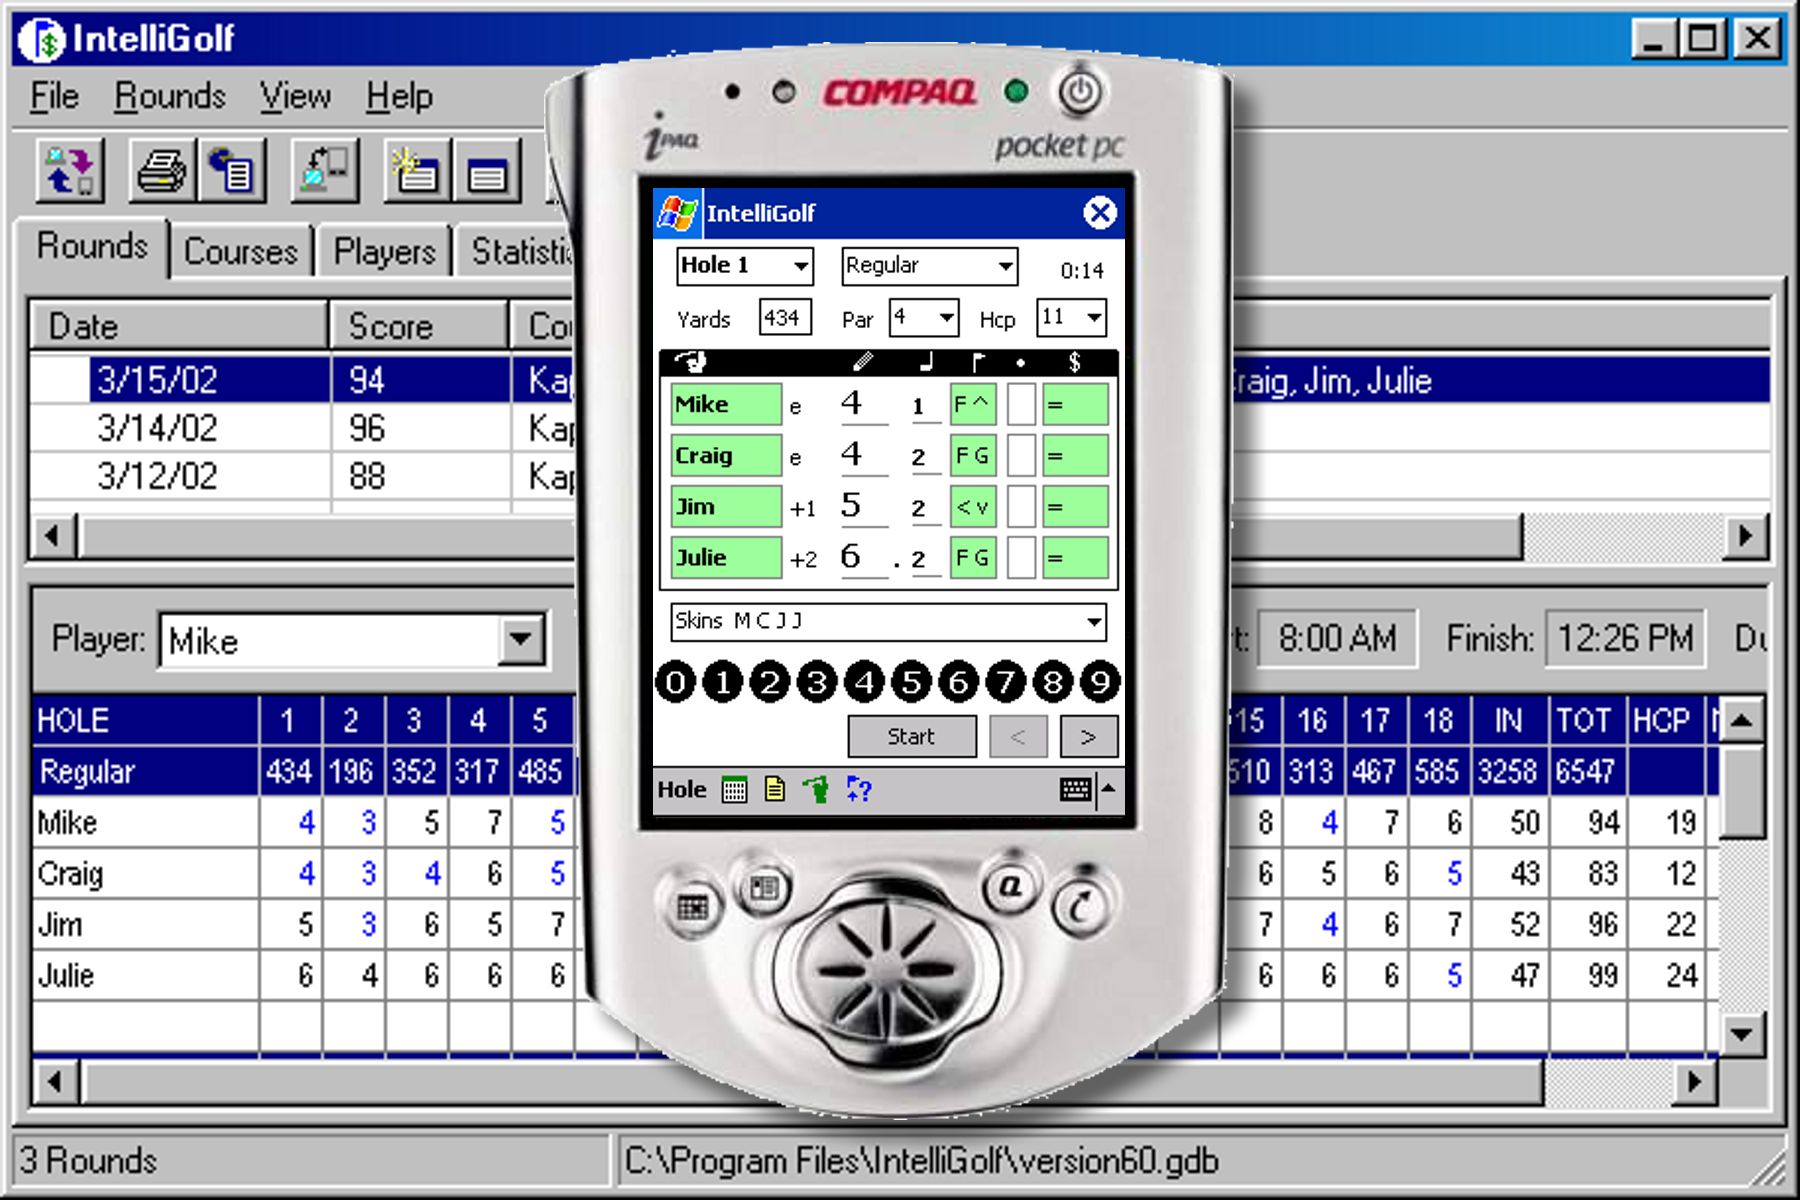Open the View menu

[295, 97]
